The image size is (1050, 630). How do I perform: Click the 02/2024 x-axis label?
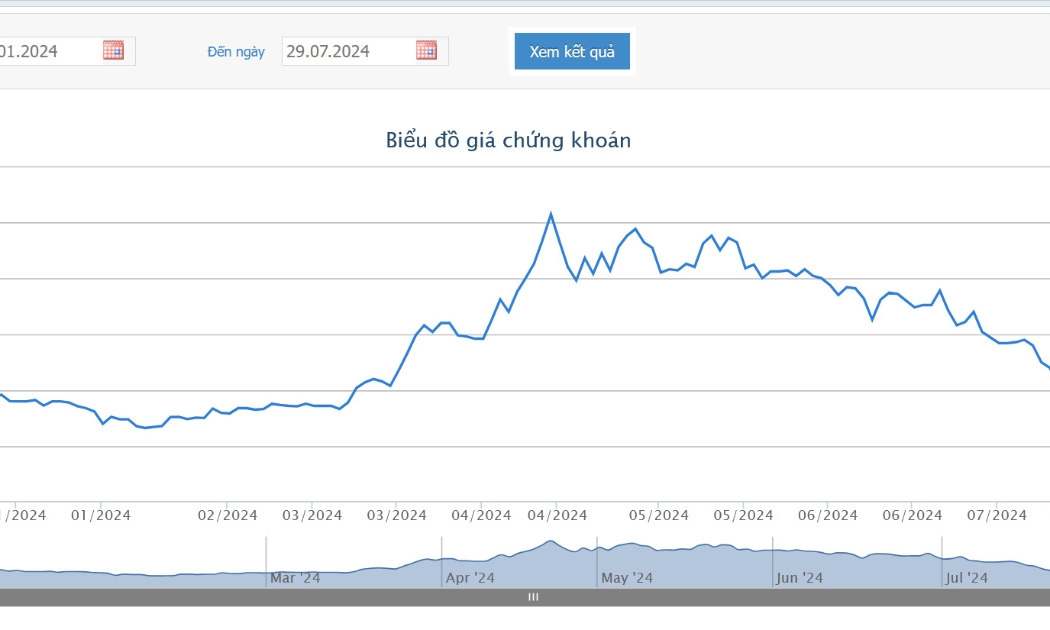click(x=227, y=516)
